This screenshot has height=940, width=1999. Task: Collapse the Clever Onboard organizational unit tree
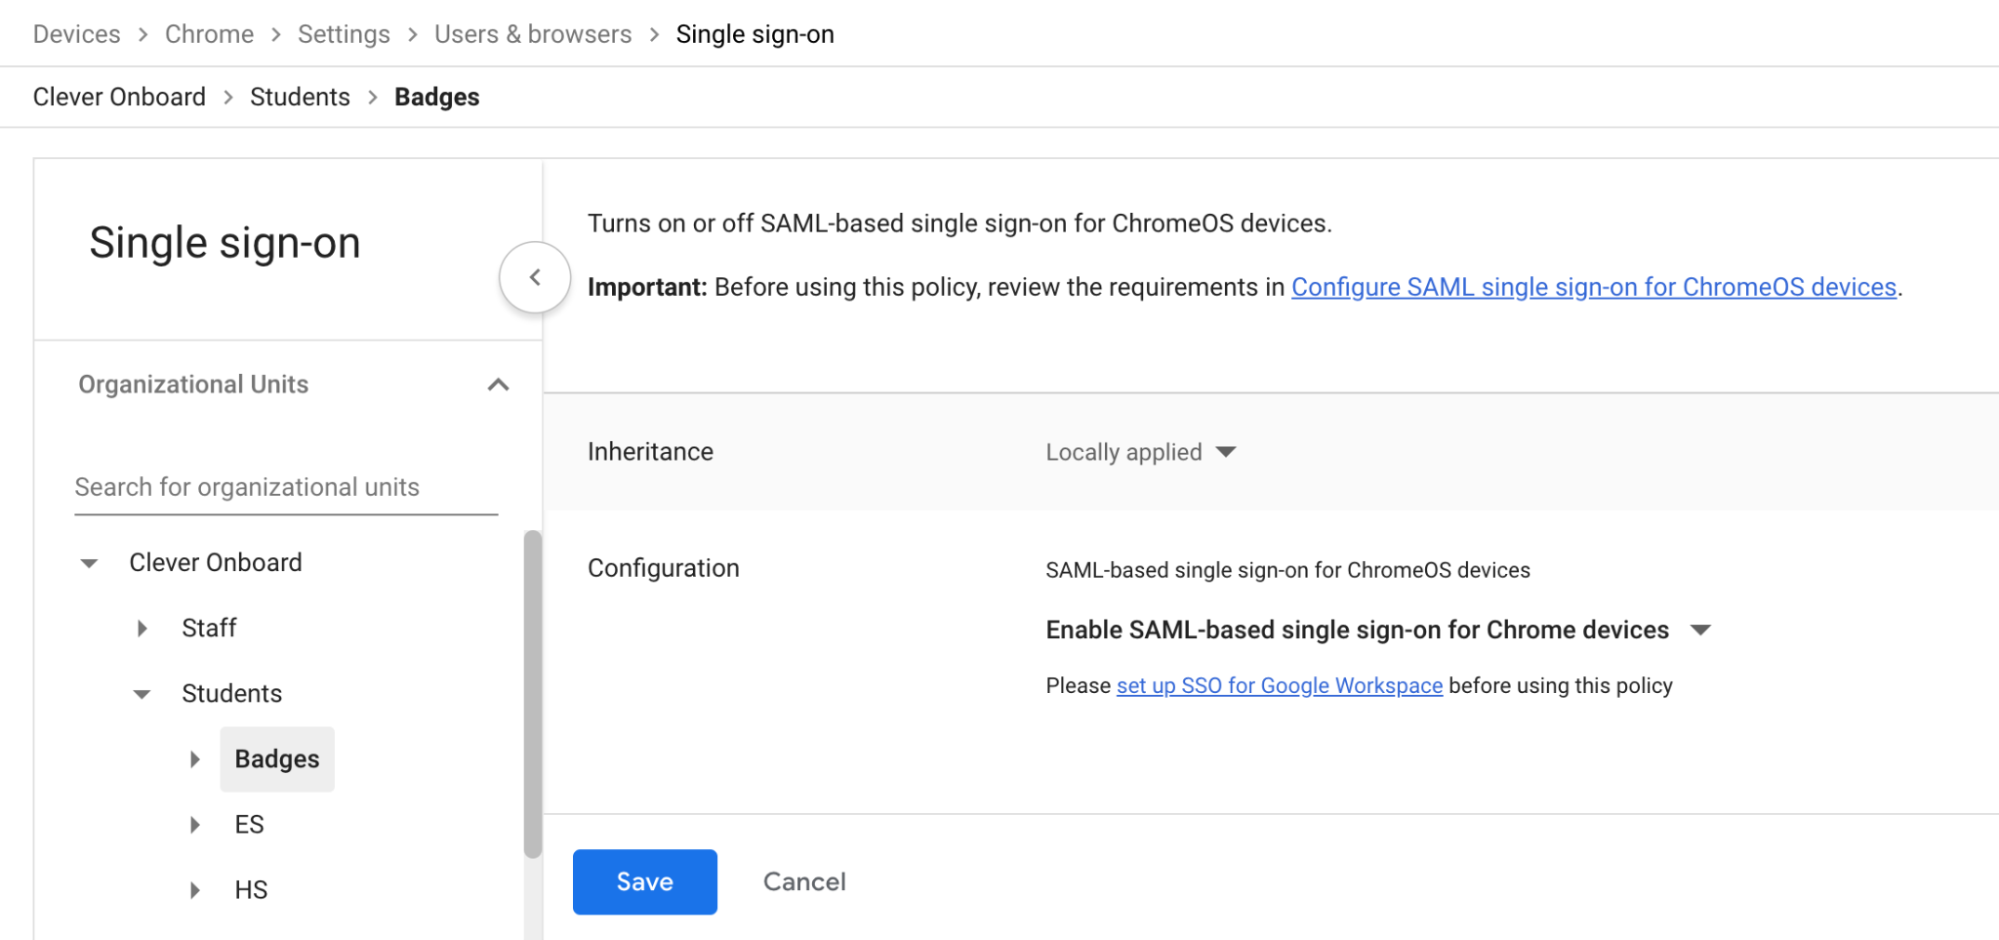tap(90, 562)
